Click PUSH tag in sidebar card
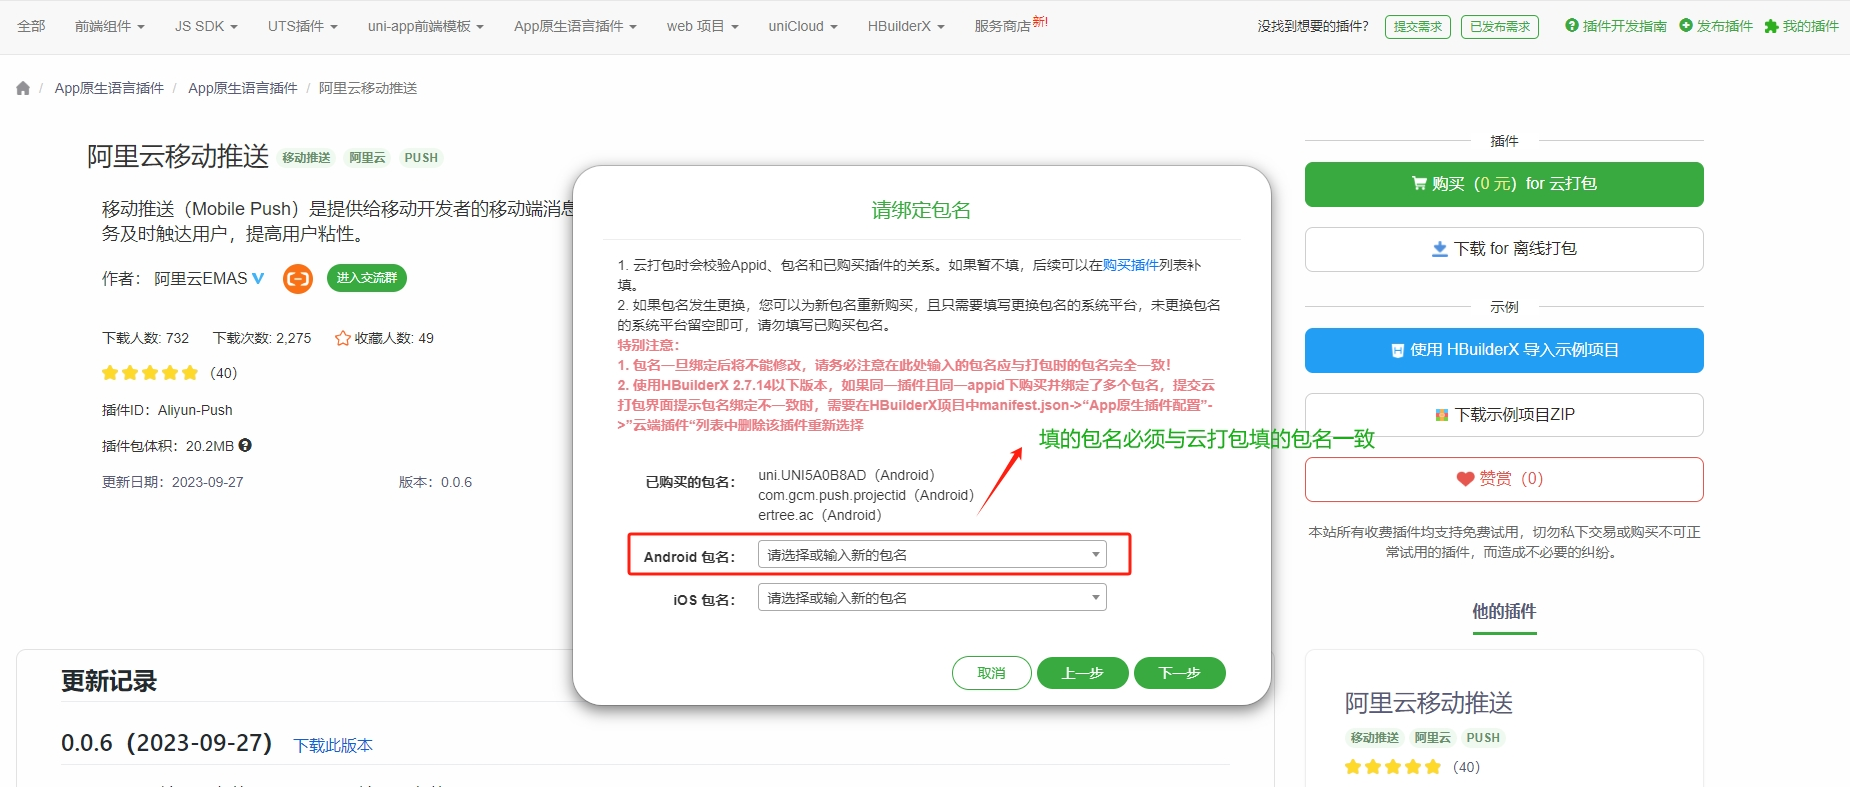 [1483, 738]
